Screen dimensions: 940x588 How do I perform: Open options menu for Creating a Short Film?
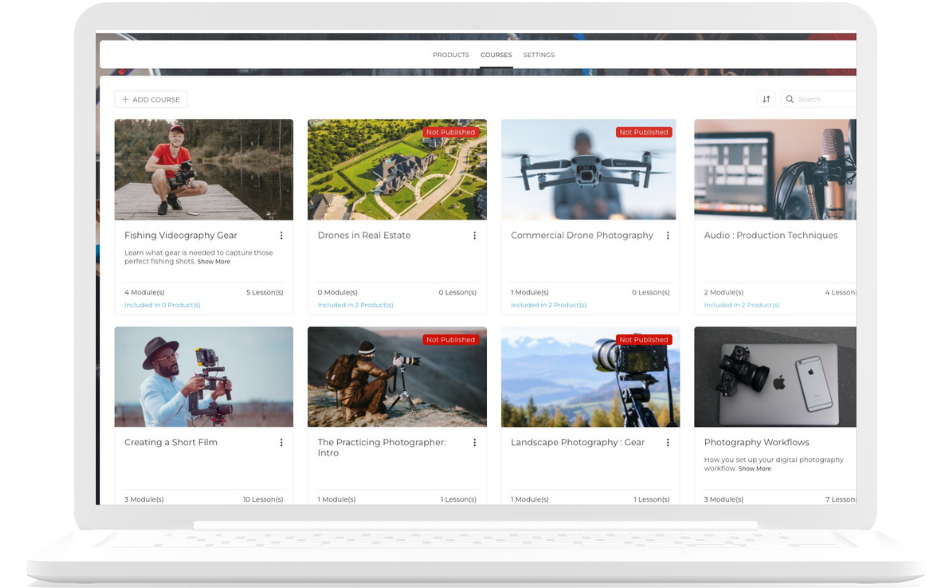click(278, 442)
